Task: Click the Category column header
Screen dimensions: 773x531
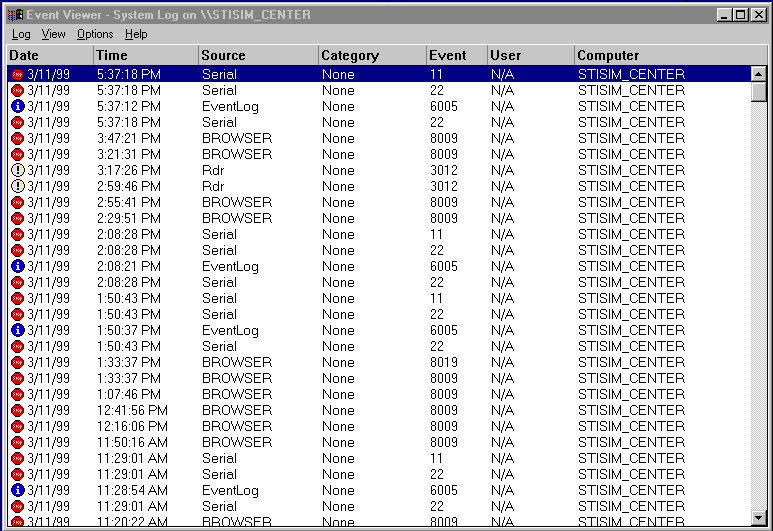Action: coord(372,55)
